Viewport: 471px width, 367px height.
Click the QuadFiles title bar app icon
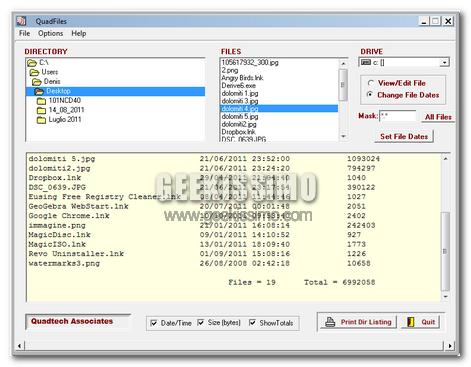tap(21, 21)
